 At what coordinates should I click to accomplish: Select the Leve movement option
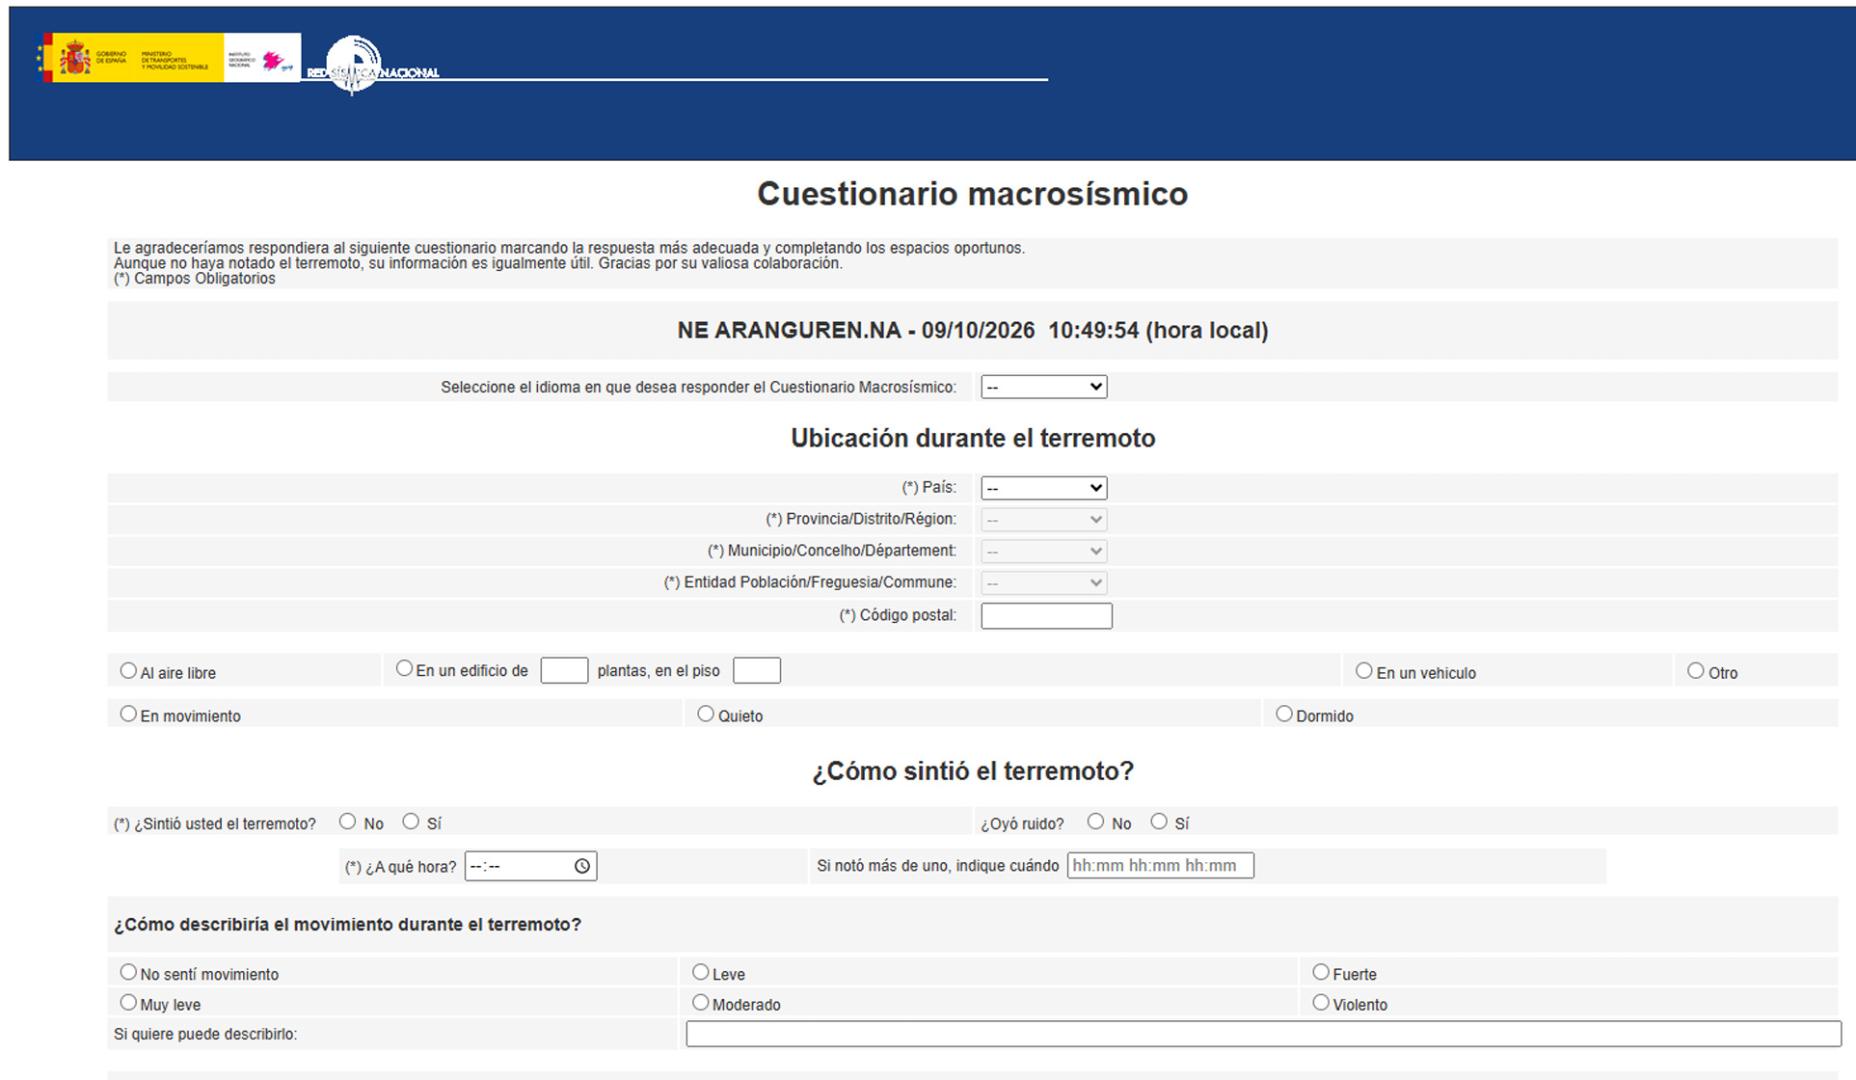point(700,972)
